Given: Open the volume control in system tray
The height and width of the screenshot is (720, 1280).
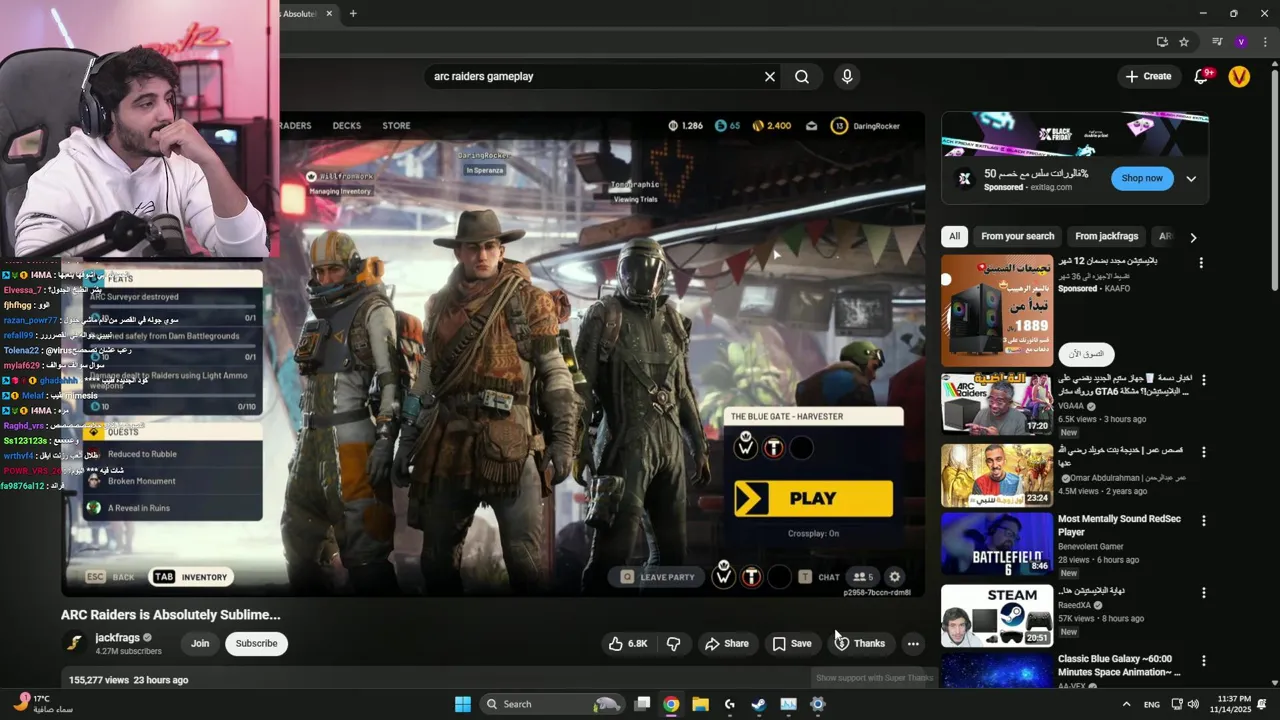Looking at the screenshot, I should point(1193,704).
